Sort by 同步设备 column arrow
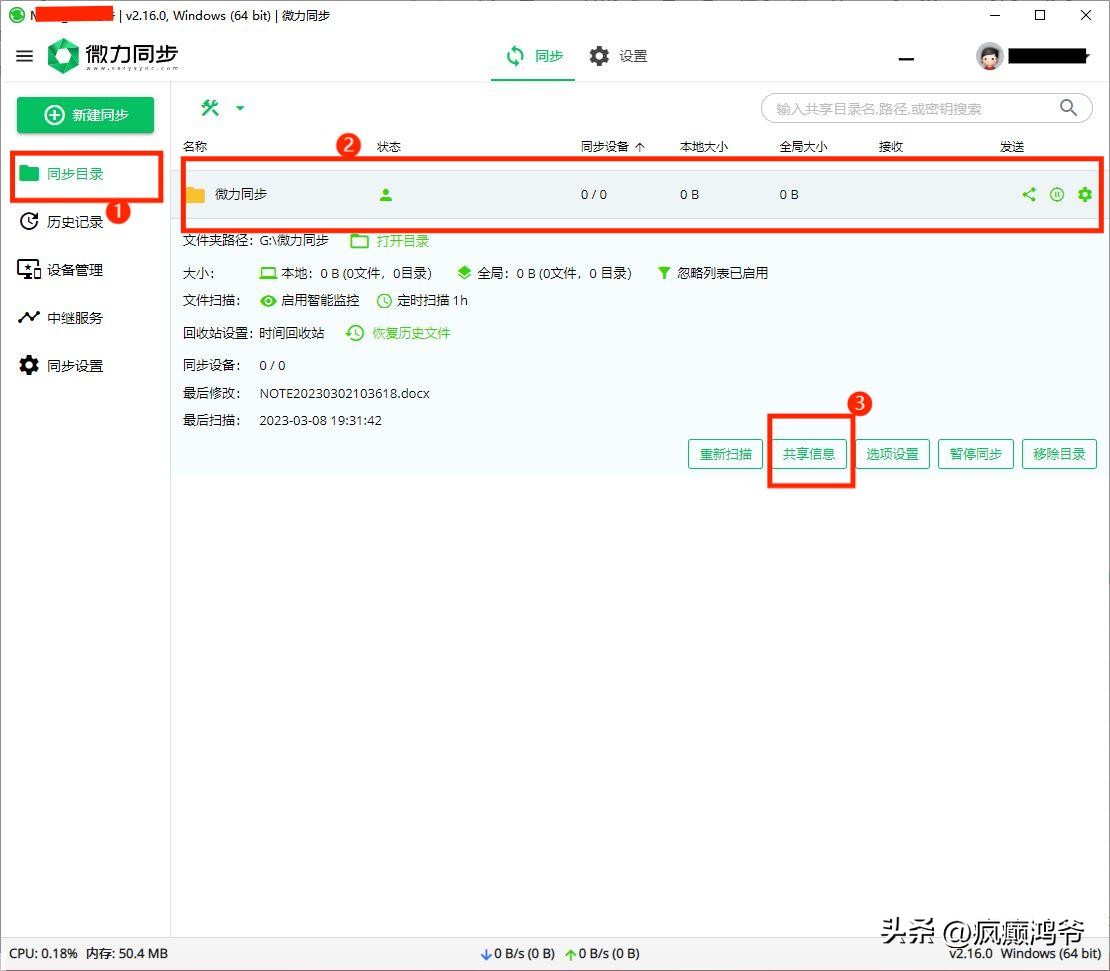Screen dimensions: 1110x971 pos(637,146)
